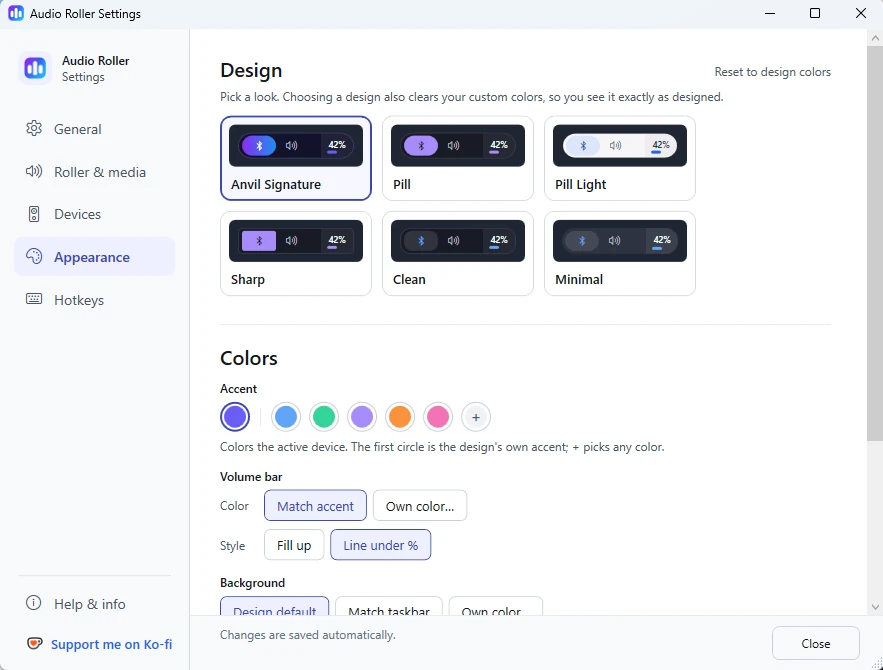883x670 pixels.
Task: Pick the pink accent color
Action: pyautogui.click(x=438, y=417)
